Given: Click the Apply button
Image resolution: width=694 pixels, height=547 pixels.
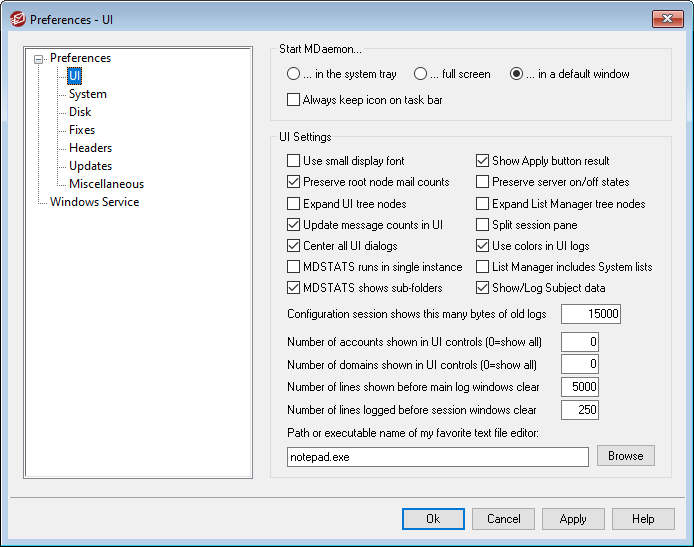Looking at the screenshot, I should tap(573, 519).
